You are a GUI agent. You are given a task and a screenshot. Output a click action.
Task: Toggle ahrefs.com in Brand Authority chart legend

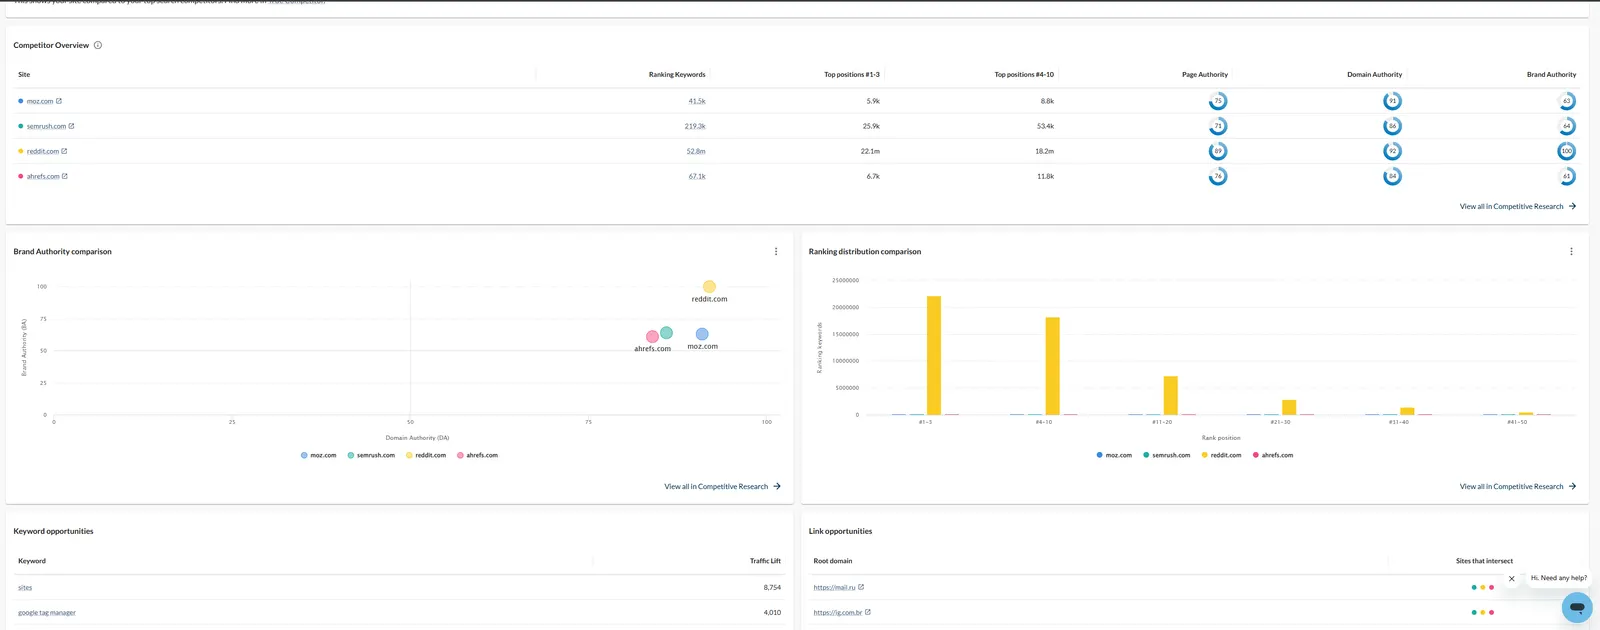[477, 455]
